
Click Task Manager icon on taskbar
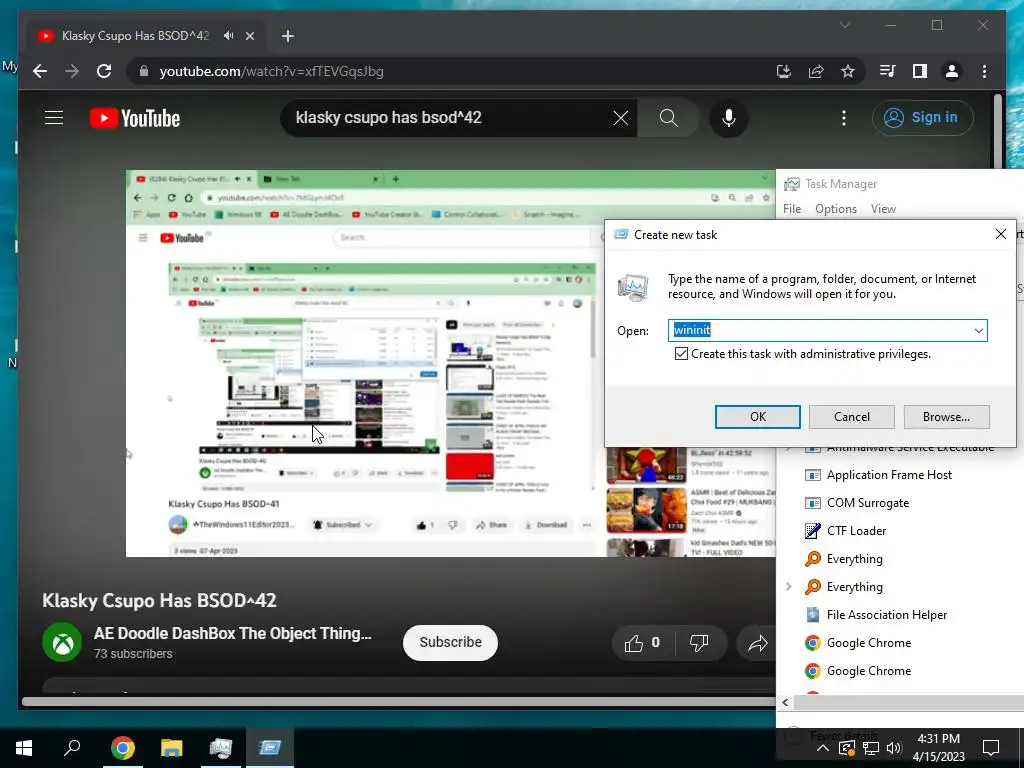coord(221,748)
